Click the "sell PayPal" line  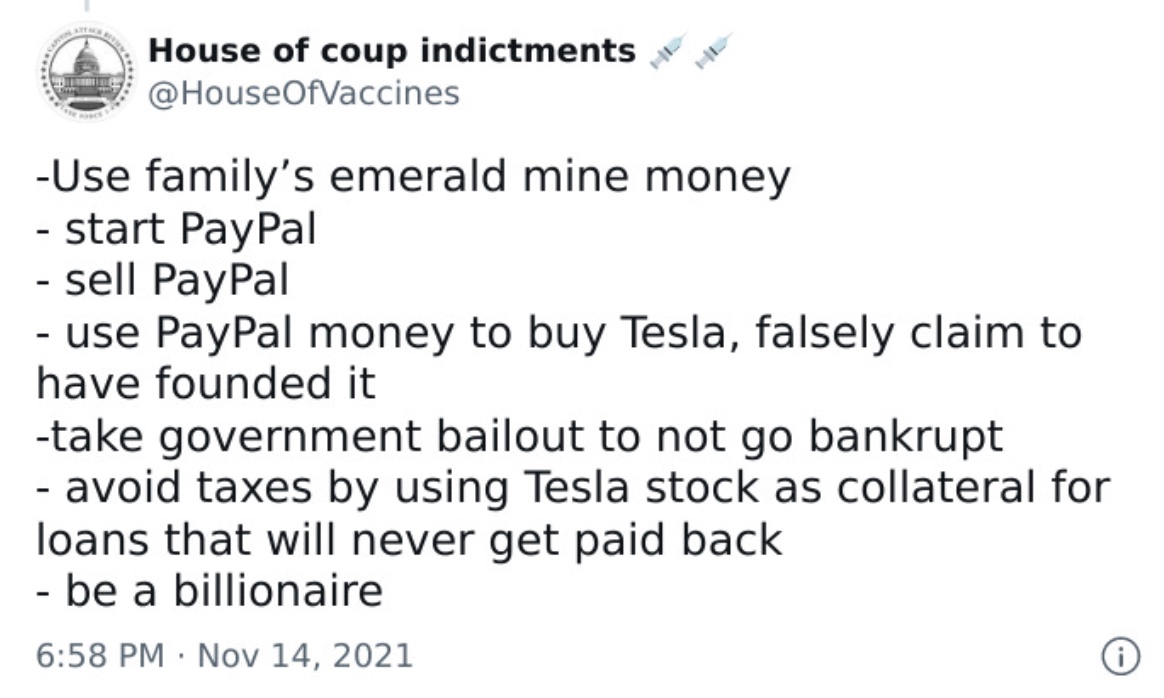tap(162, 281)
